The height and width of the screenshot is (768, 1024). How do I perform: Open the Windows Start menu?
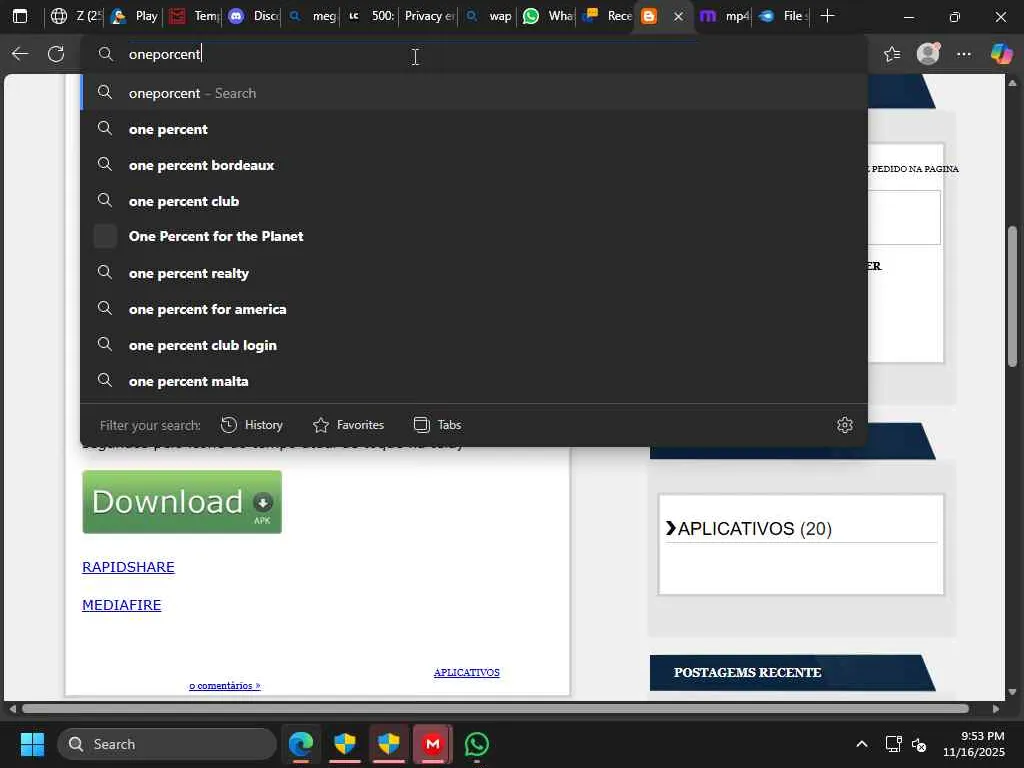tap(32, 744)
